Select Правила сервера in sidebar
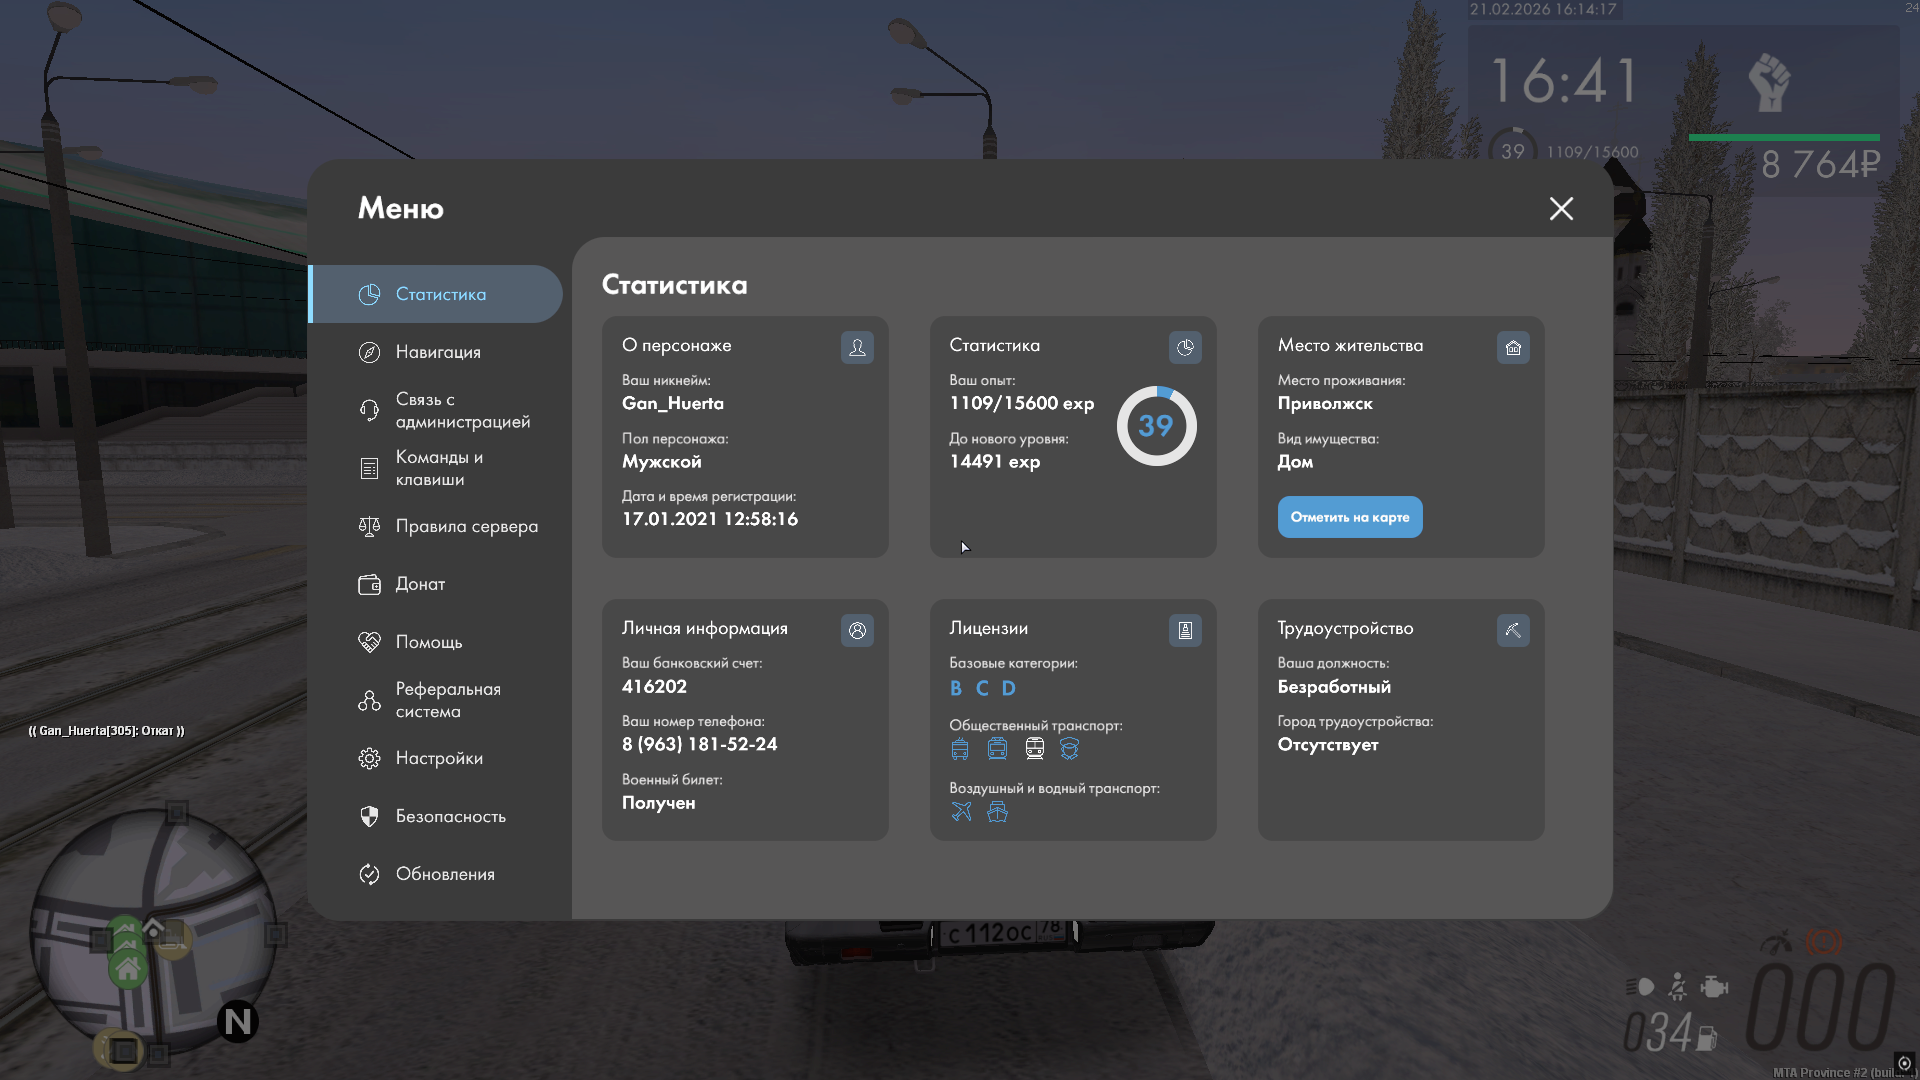This screenshot has width=1920, height=1080. tap(465, 526)
